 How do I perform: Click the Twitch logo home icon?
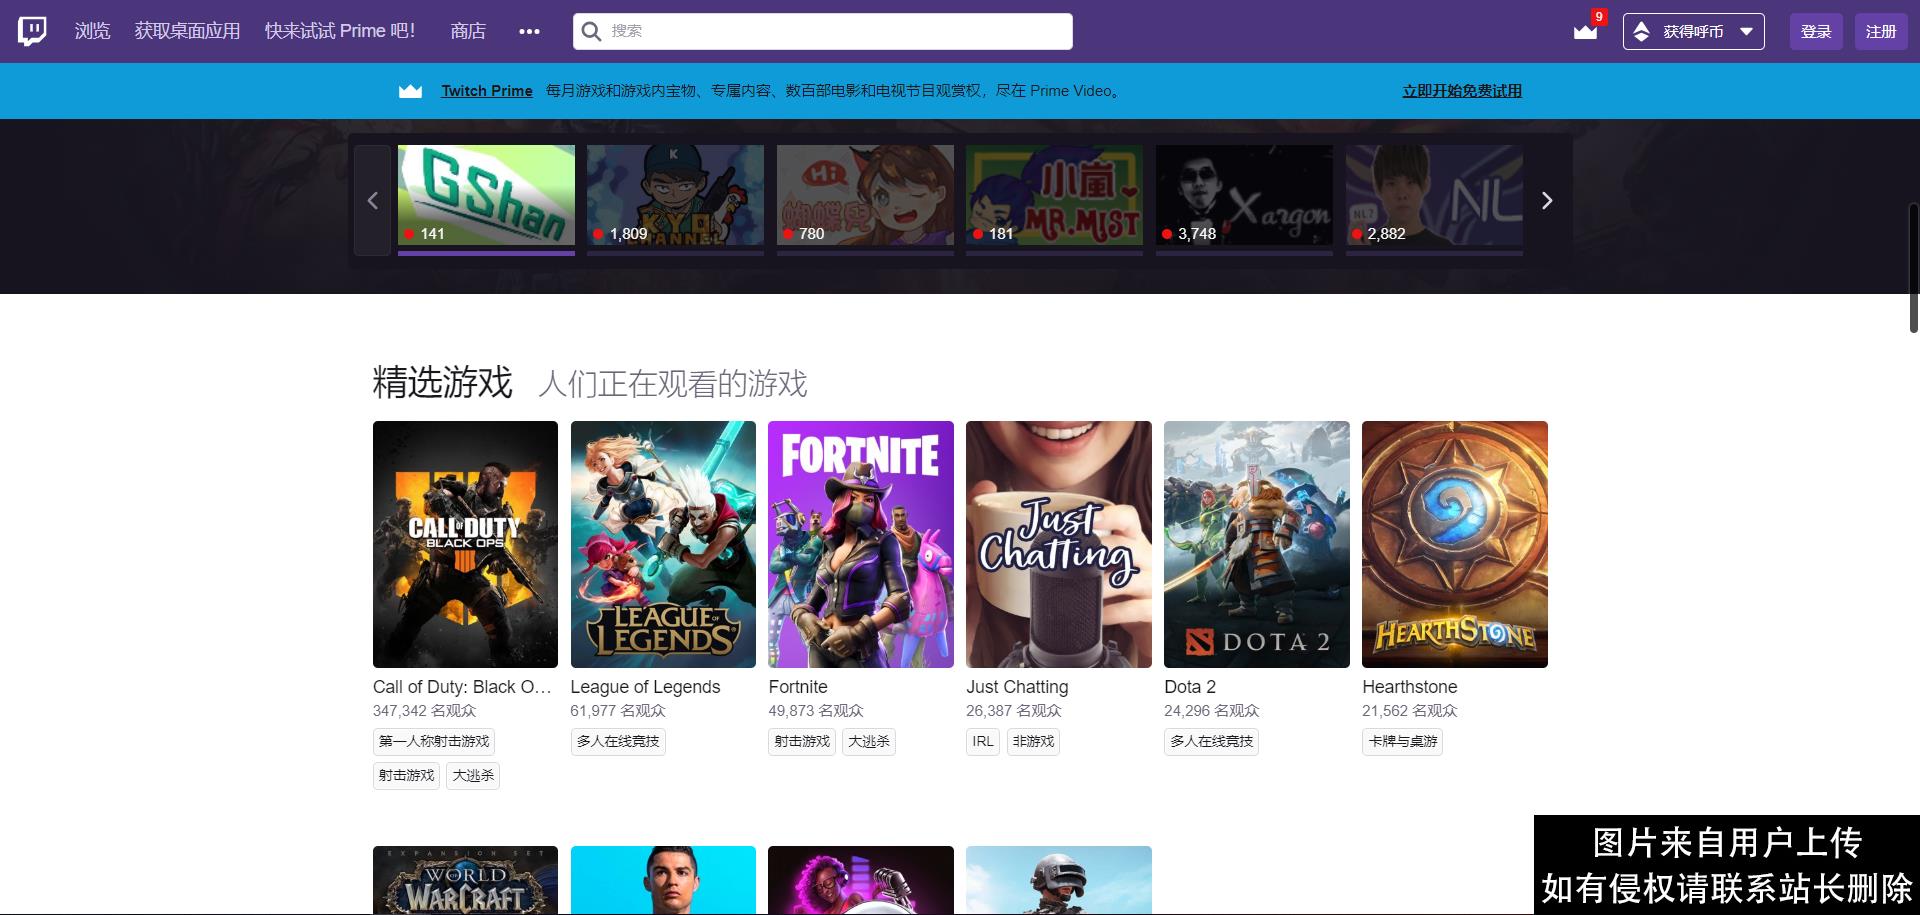pos(32,31)
